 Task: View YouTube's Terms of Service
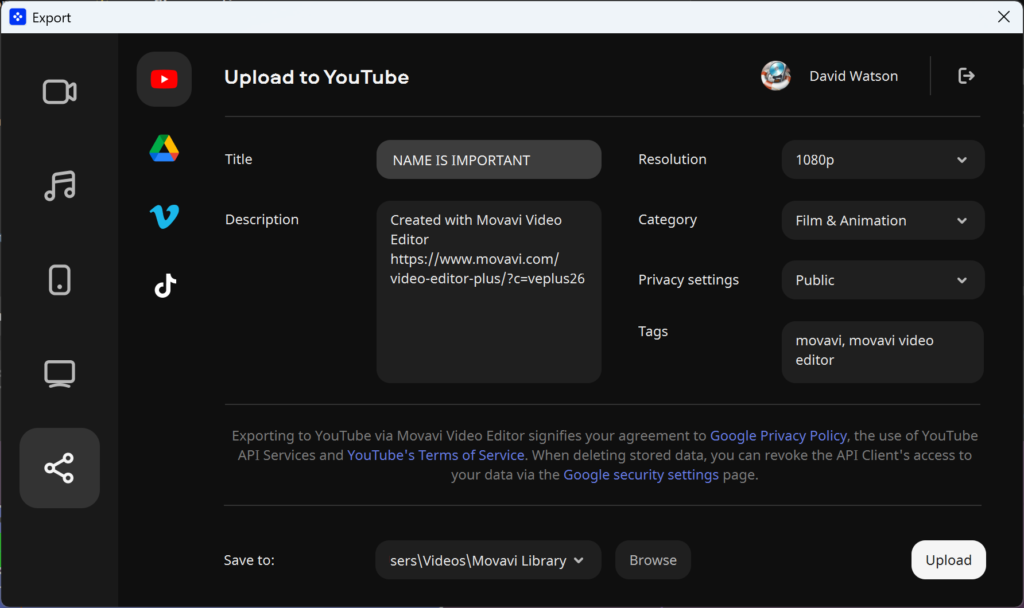[436, 454]
